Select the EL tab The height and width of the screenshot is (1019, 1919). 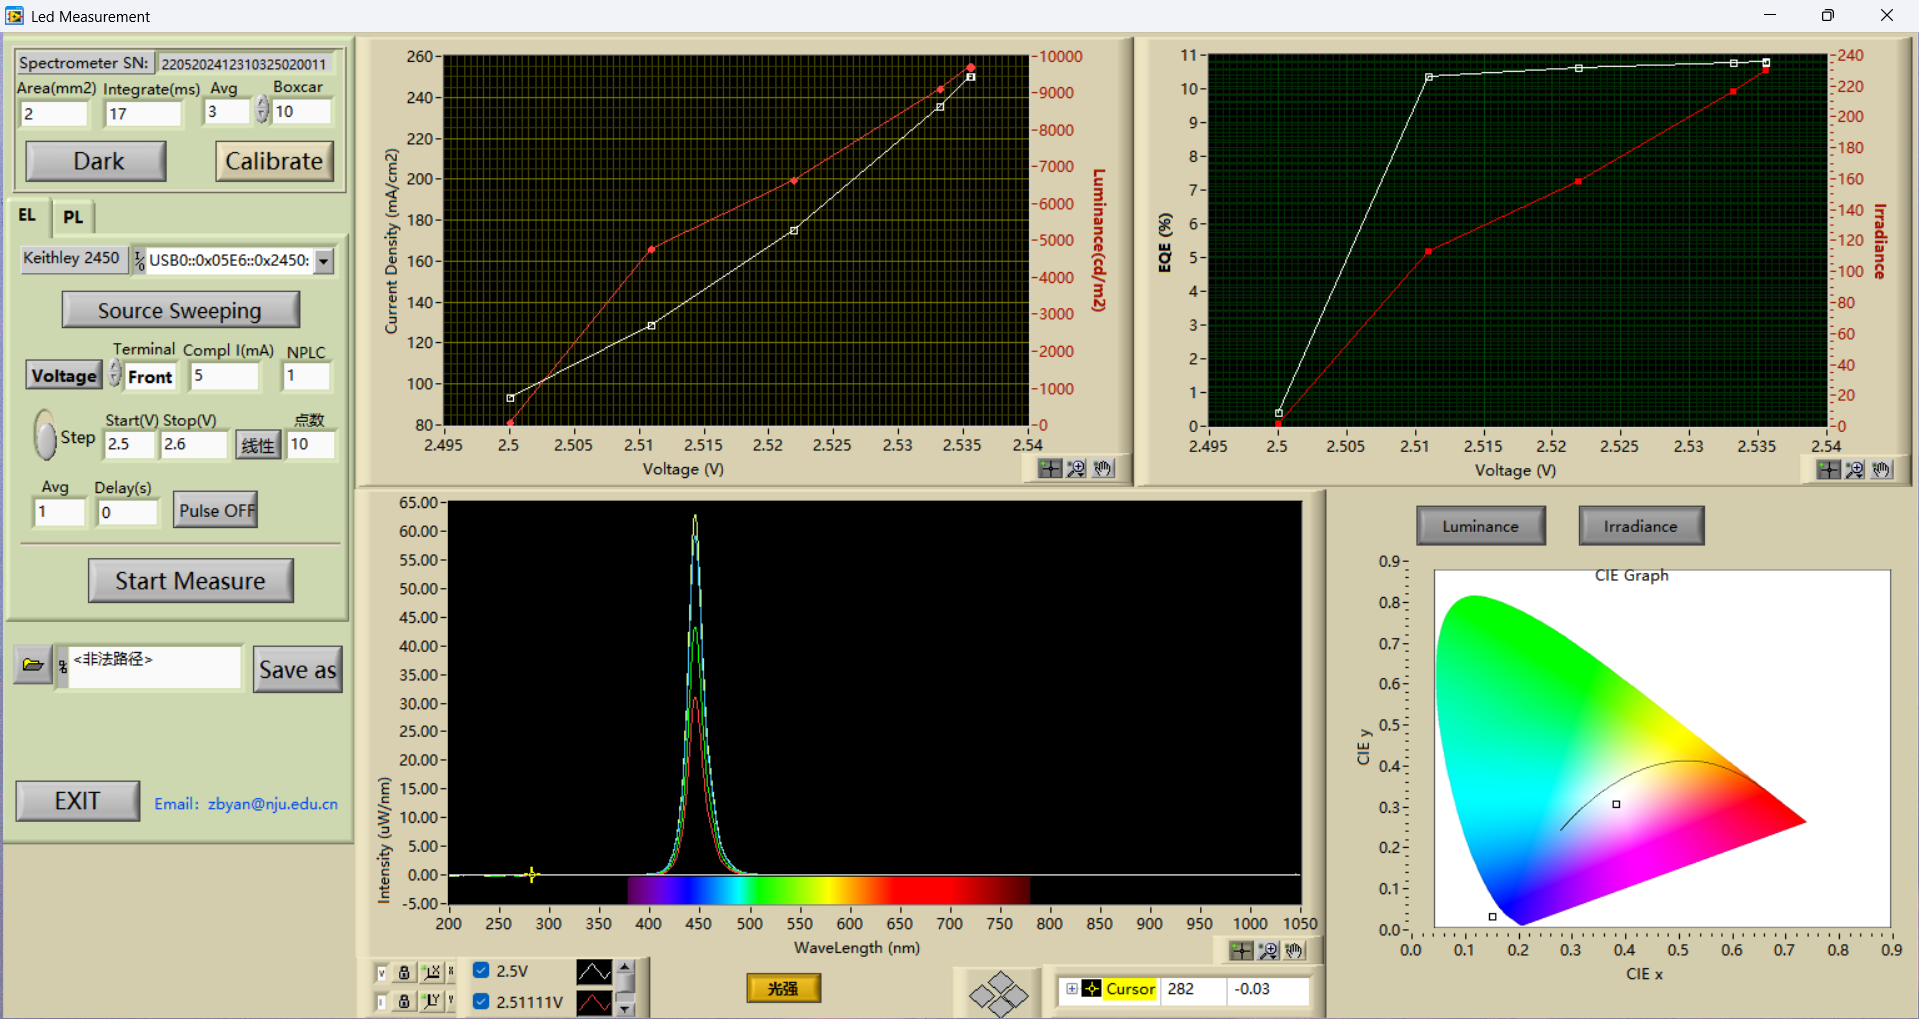[27, 216]
